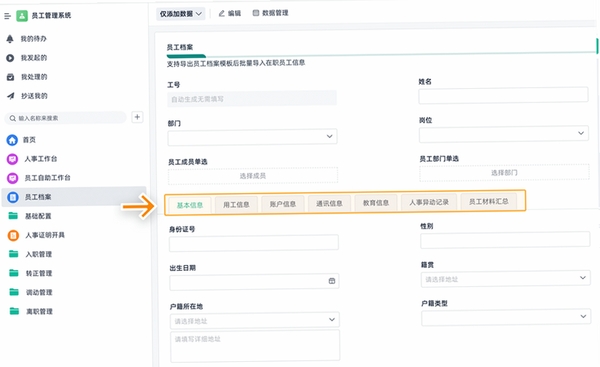The width and height of the screenshot is (600, 367).
Task: Open 我发起的 play icon
Action: pos(10,58)
